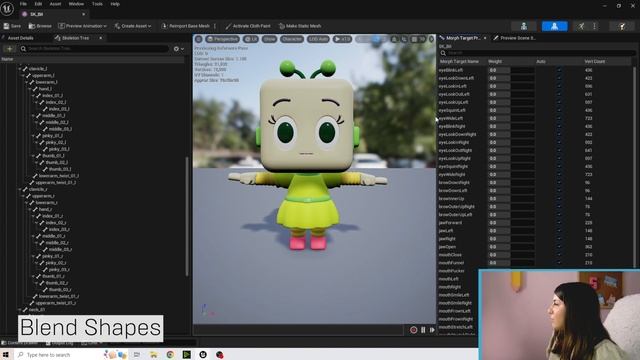
Task: Open the Window menu
Action: (x=76, y=4)
